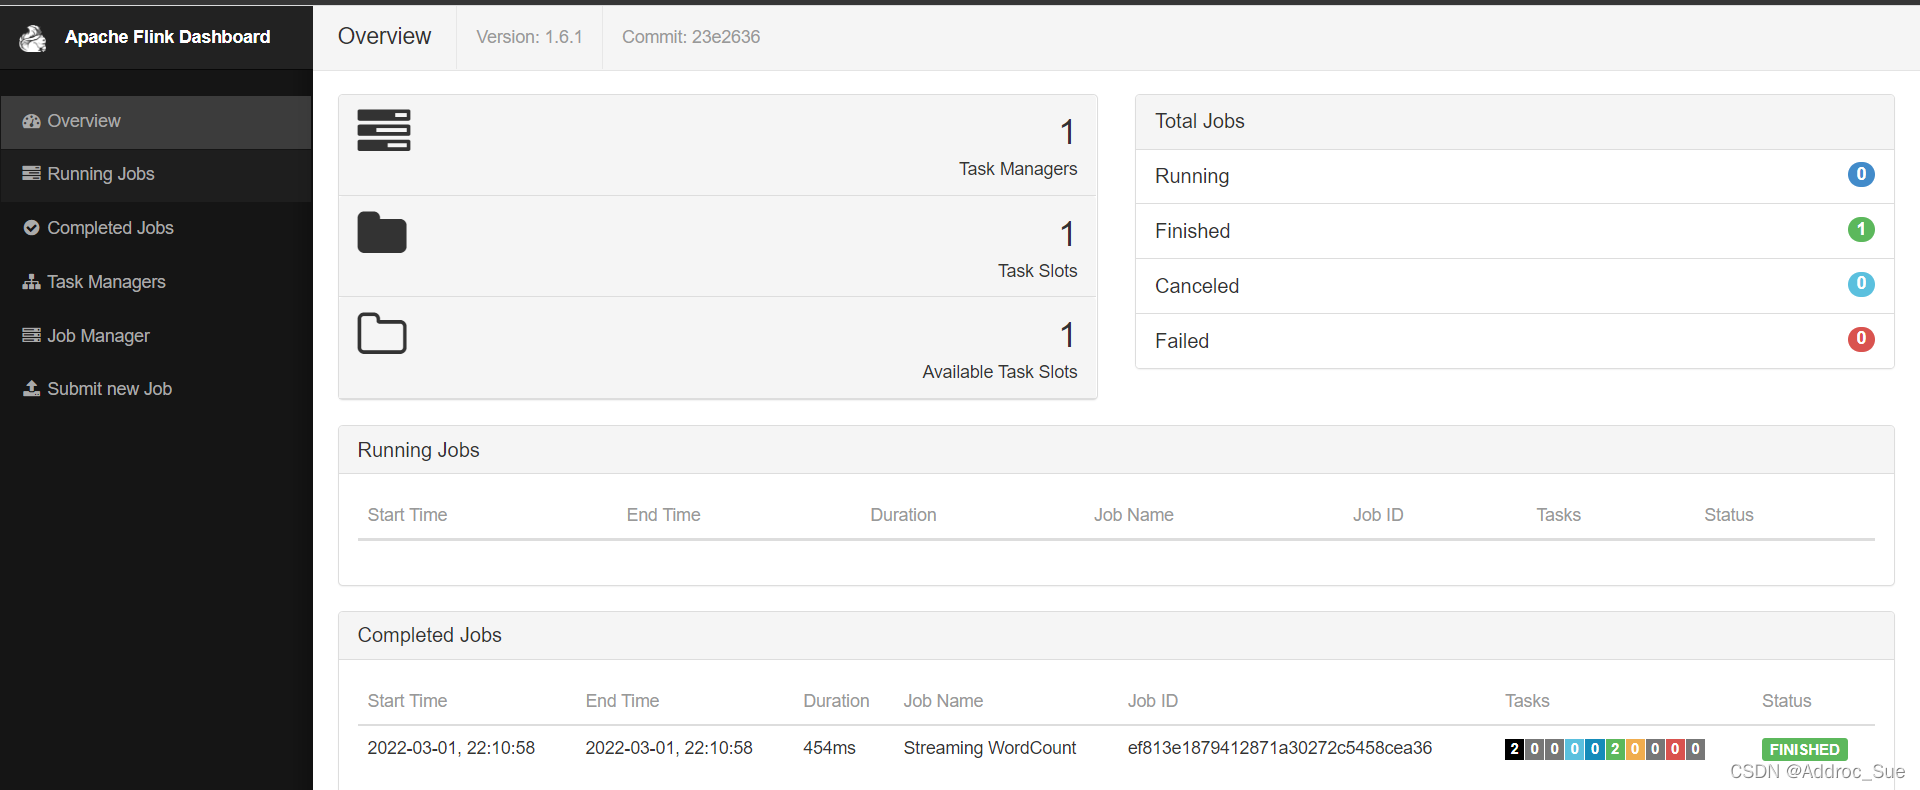Click the outlined folder Available Task Slots icon

[x=382, y=333]
